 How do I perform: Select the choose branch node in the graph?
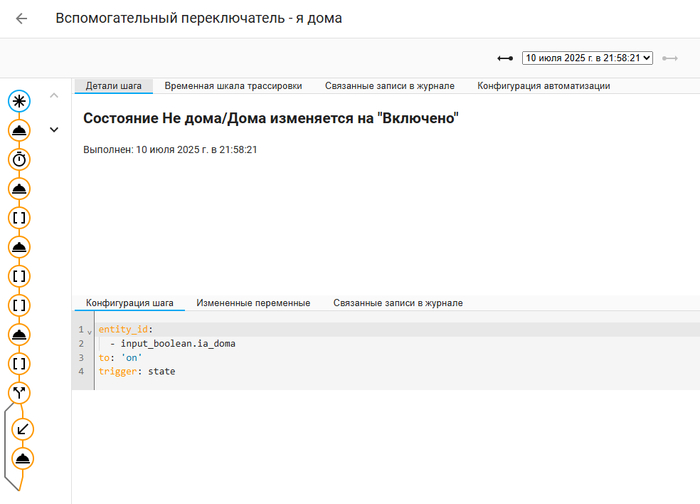point(20,392)
